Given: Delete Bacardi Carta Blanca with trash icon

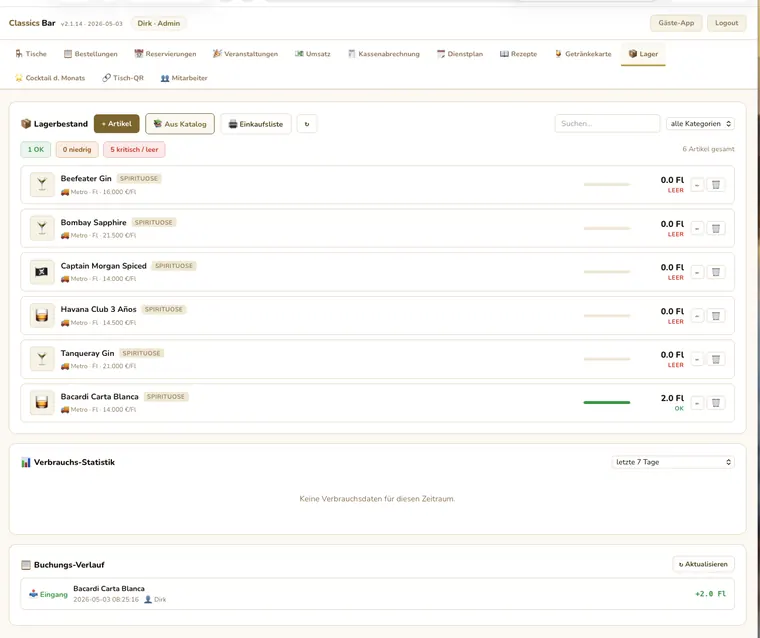Looking at the screenshot, I should (716, 403).
